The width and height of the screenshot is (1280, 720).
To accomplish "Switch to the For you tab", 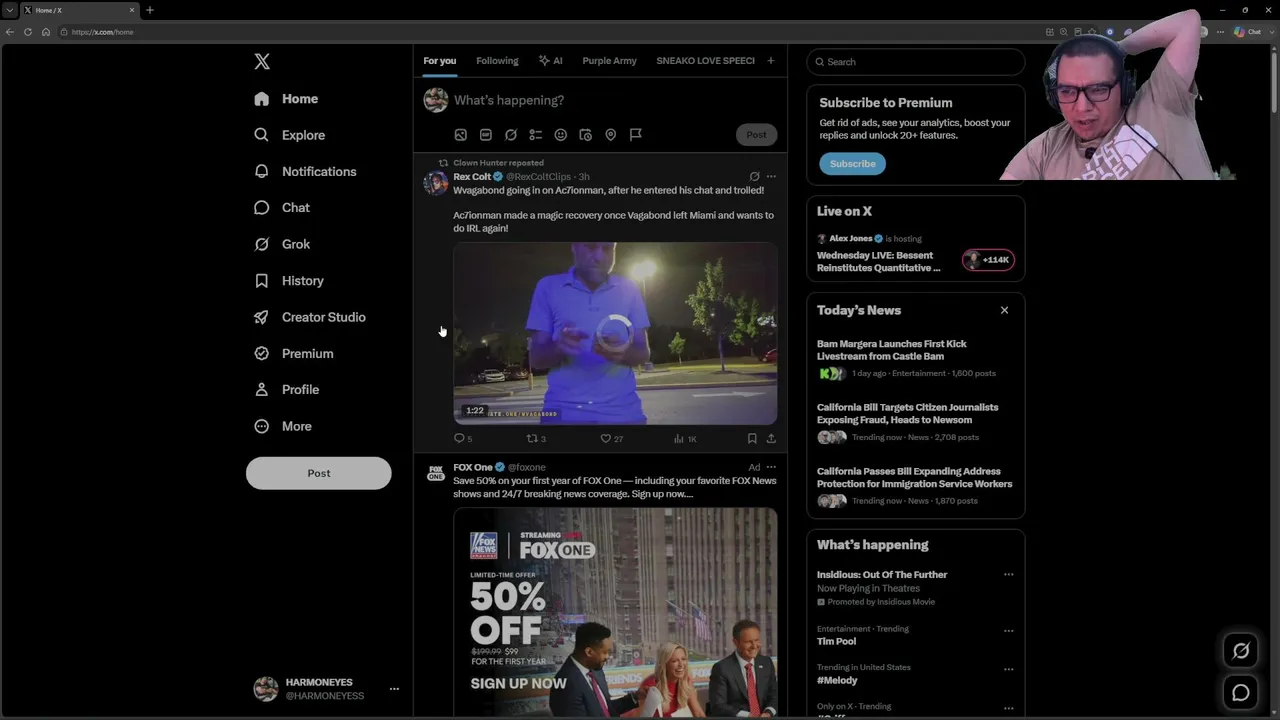I will (440, 61).
